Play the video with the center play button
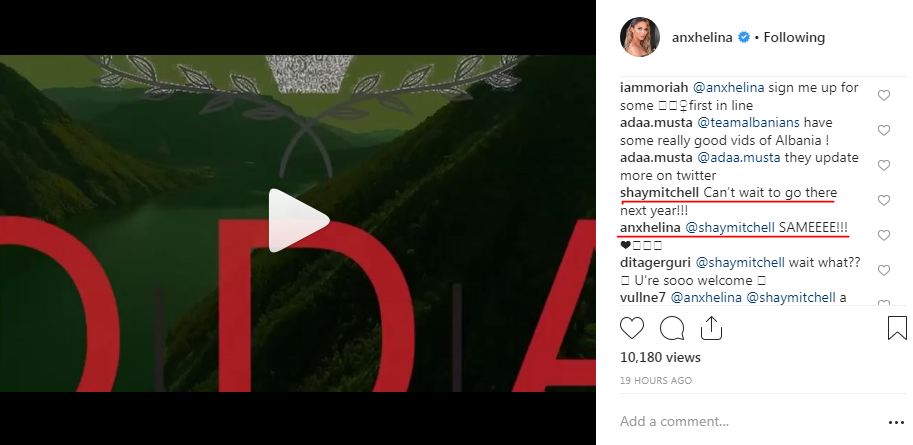Screen dimensions: 913x445 point(298,220)
